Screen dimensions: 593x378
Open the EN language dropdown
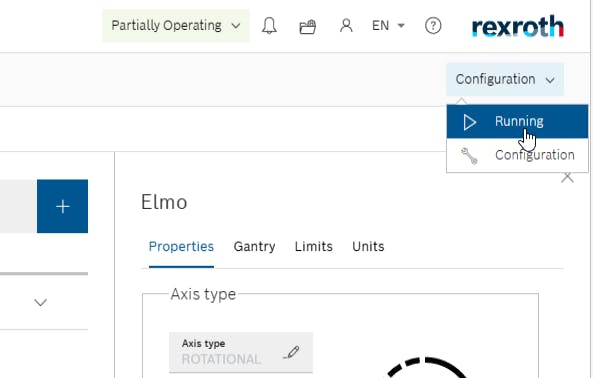388,26
